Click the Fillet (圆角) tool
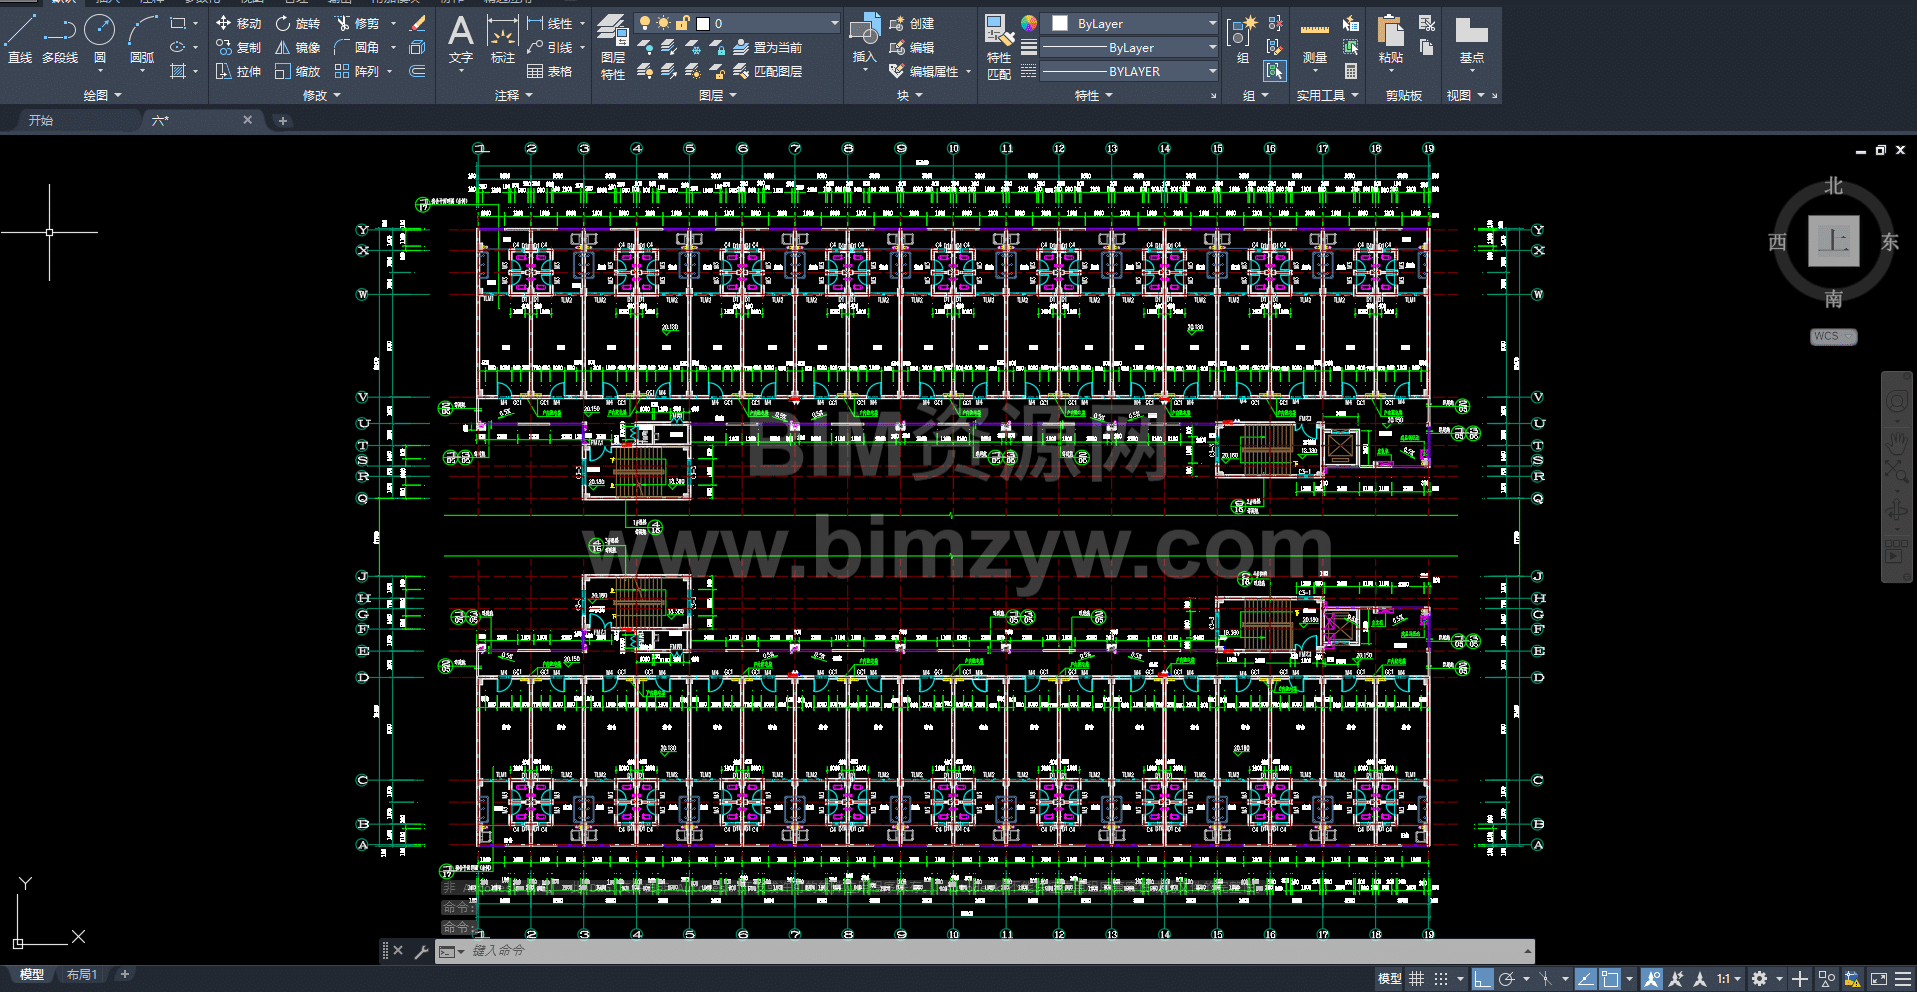Image resolution: width=1917 pixels, height=992 pixels. 358,47
